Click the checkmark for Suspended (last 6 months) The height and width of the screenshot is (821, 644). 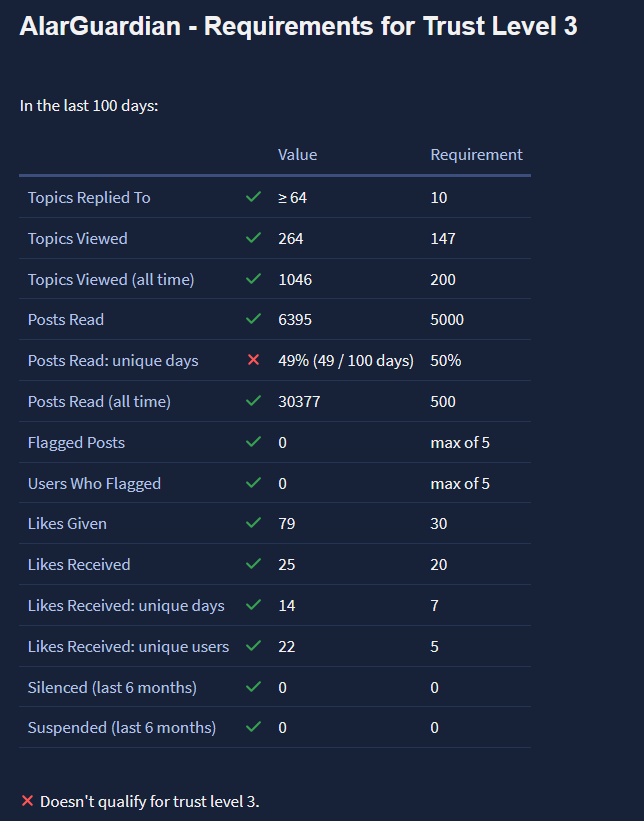(x=253, y=728)
